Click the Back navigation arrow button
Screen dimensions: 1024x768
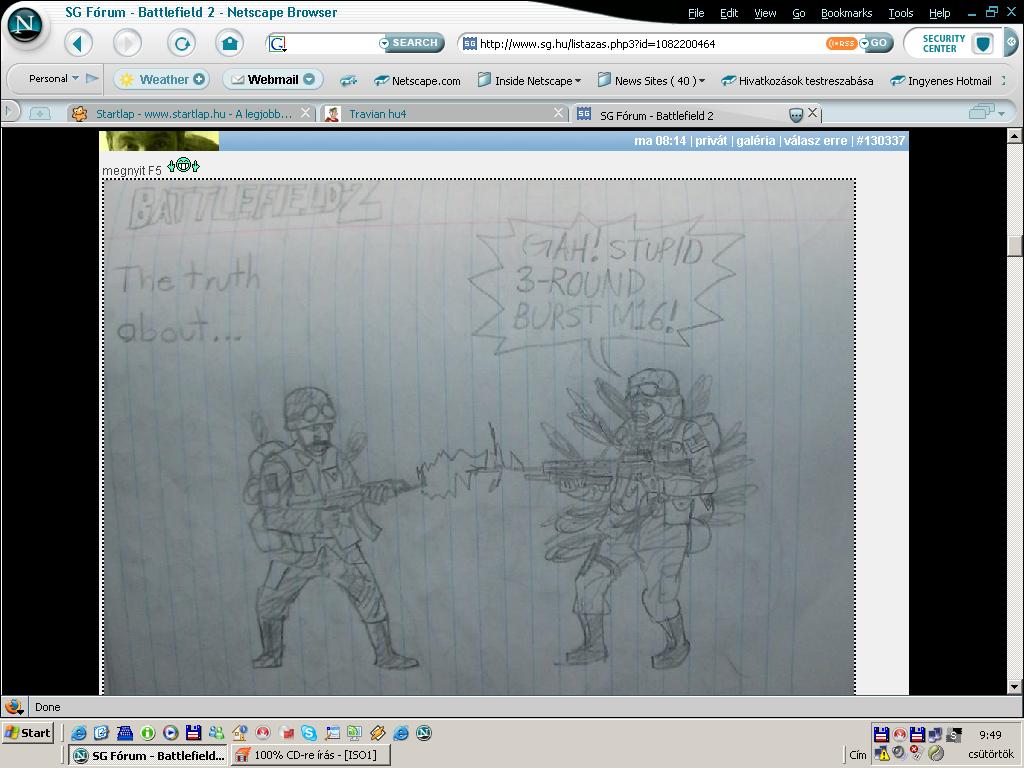point(78,43)
